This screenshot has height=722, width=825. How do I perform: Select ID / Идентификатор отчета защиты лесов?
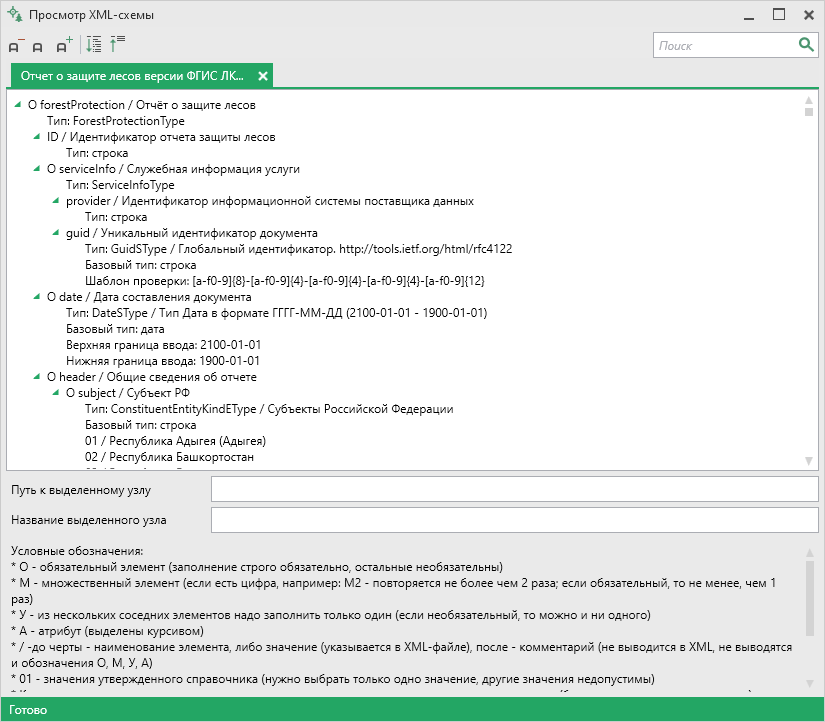point(161,137)
